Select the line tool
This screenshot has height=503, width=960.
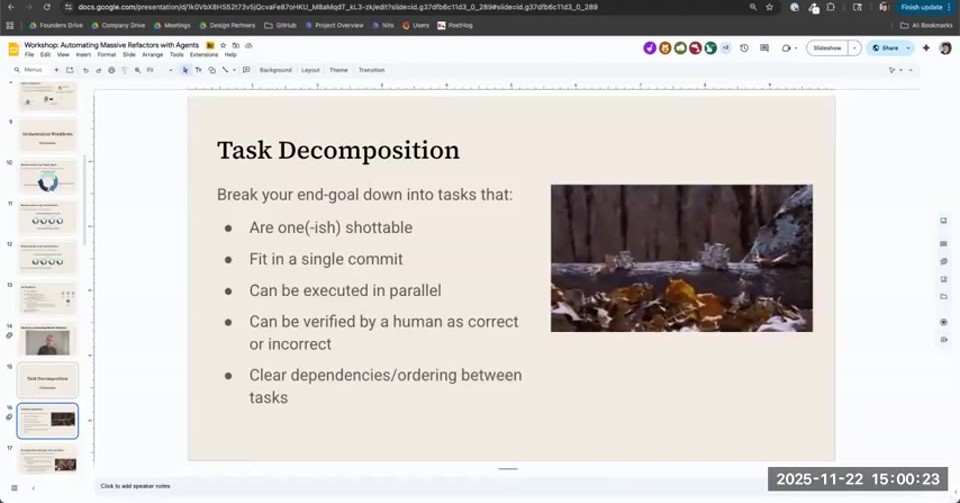click(x=225, y=70)
